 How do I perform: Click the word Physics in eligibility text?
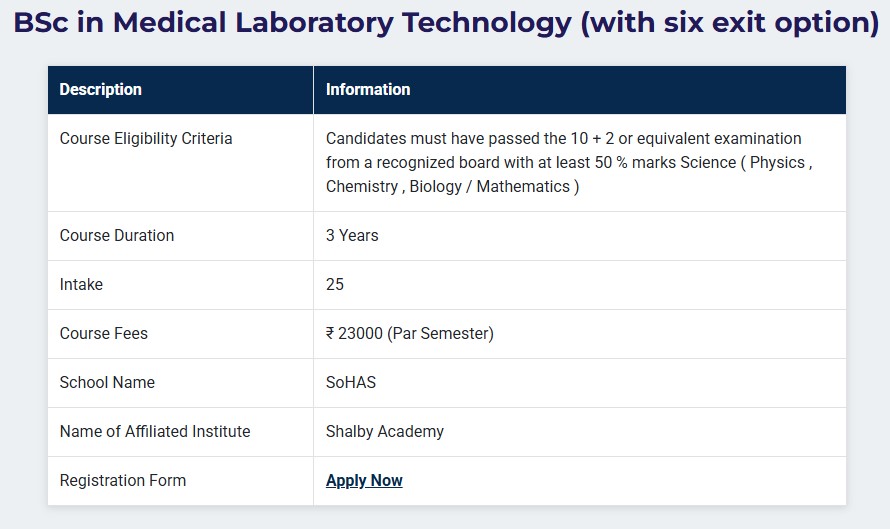[x=776, y=163]
